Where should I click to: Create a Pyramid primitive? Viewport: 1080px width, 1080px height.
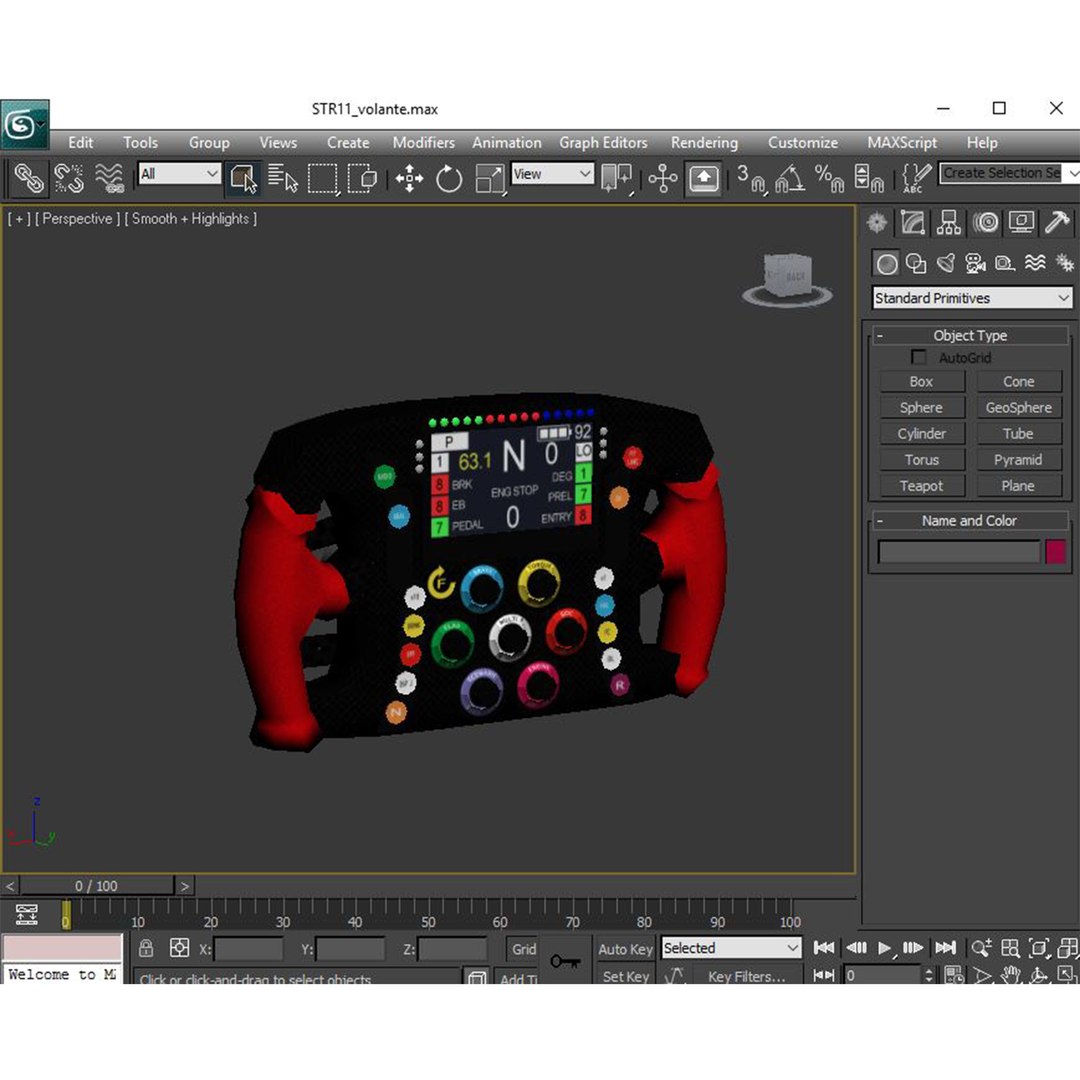(1019, 460)
